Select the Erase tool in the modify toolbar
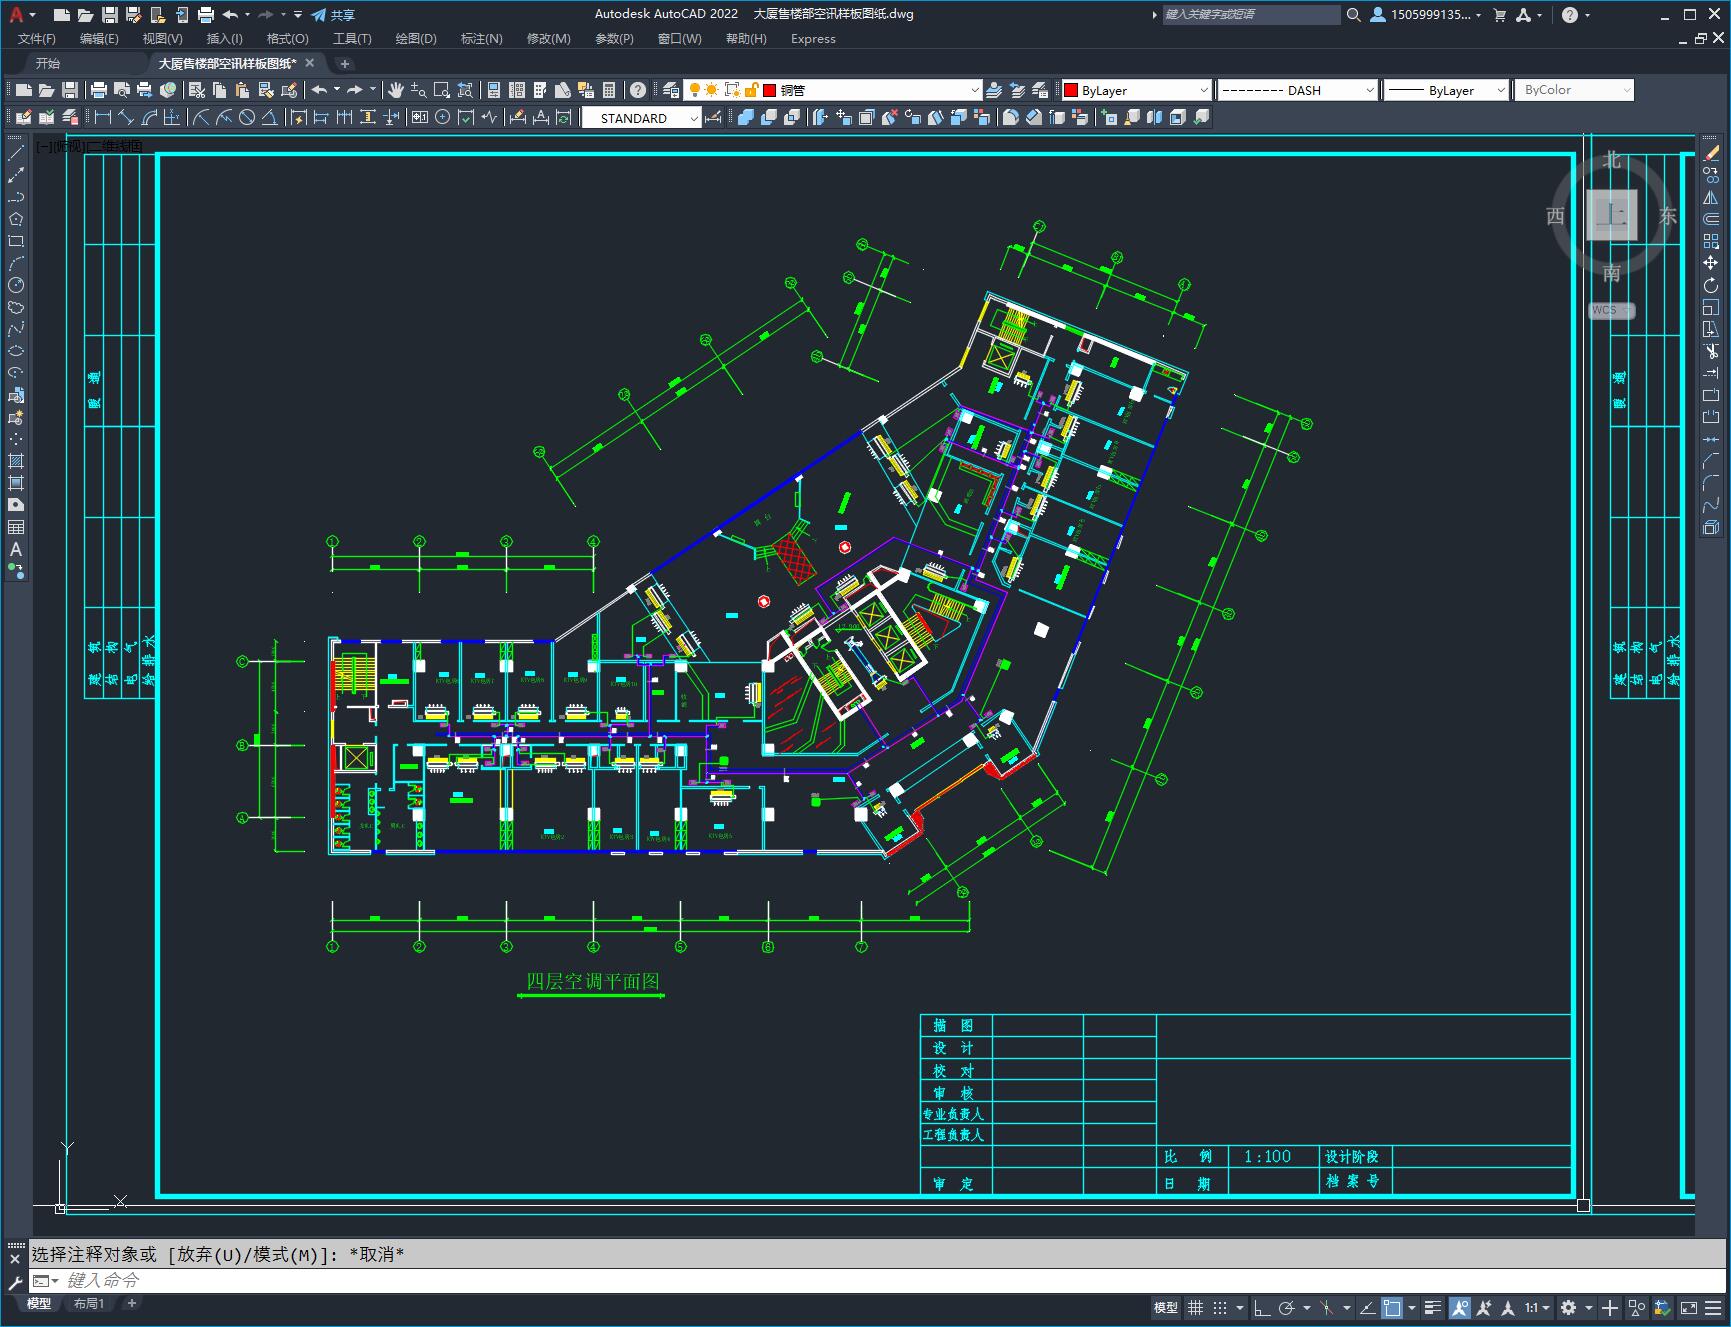This screenshot has height=1327, width=1731. coord(1711,153)
